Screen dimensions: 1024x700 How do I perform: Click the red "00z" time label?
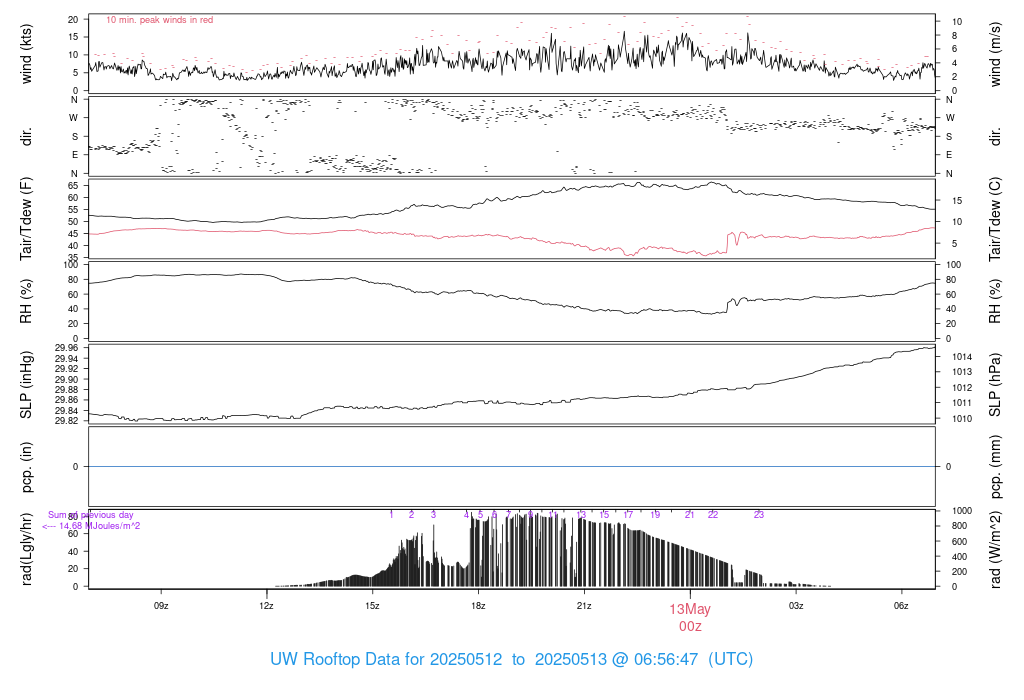click(x=690, y=626)
